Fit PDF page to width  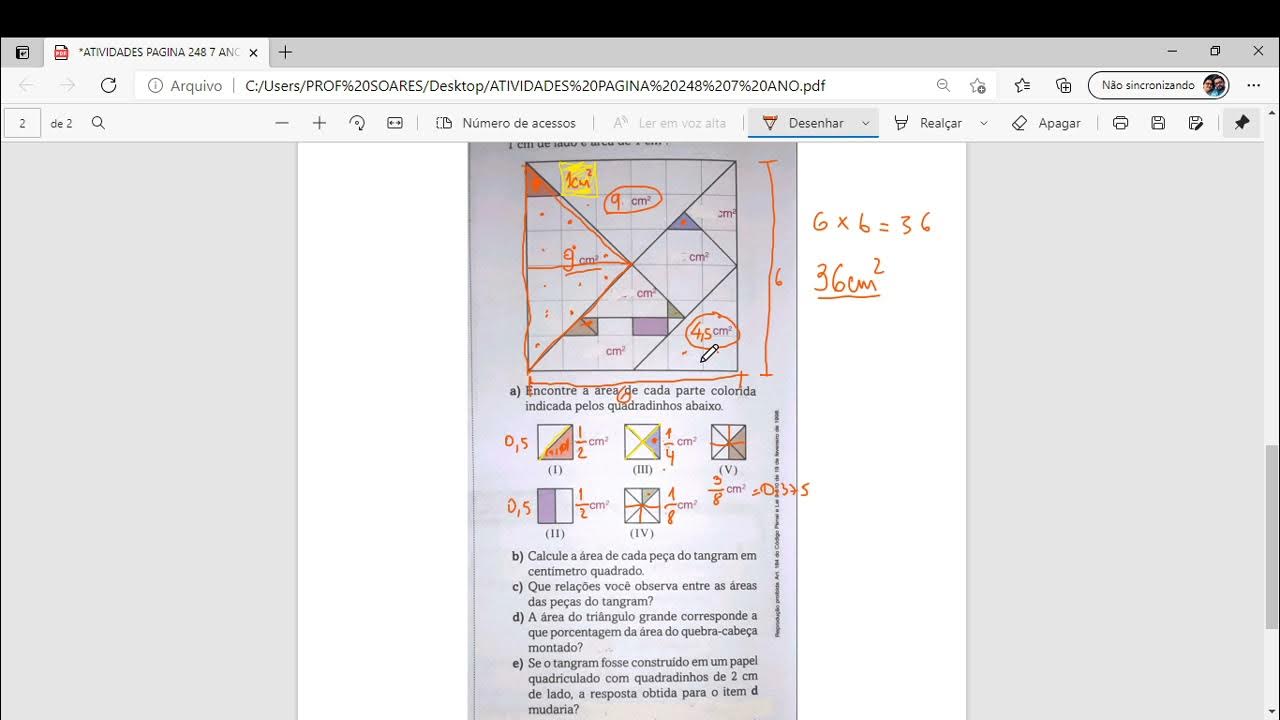(x=395, y=123)
